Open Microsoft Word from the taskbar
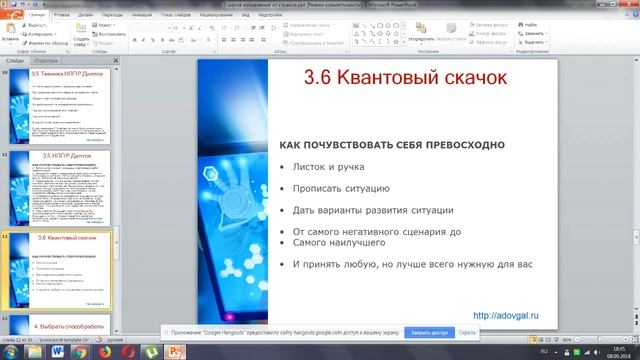Viewport: 640px width, 360px height. [x=58, y=352]
